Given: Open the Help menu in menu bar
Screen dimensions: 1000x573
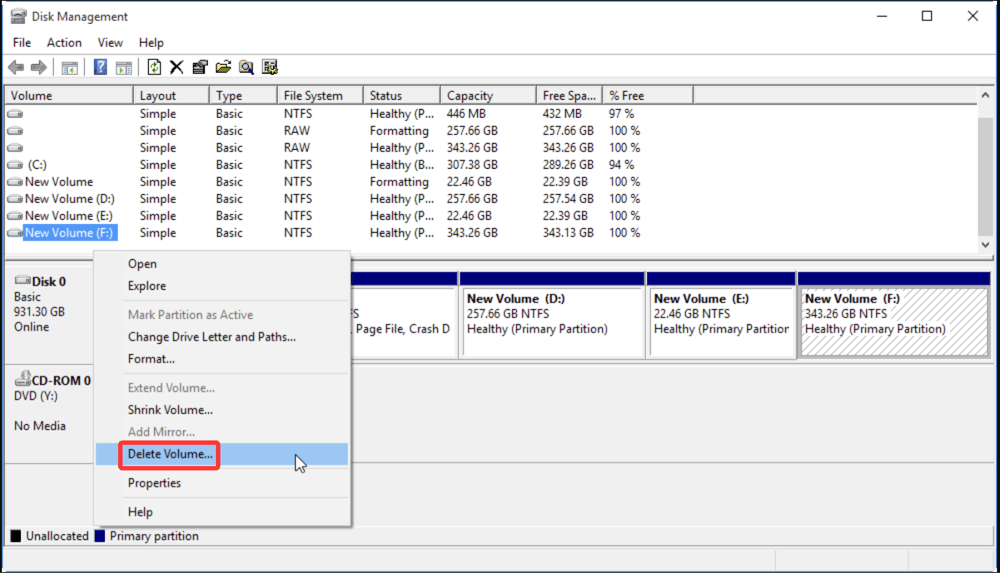Looking at the screenshot, I should pos(151,43).
